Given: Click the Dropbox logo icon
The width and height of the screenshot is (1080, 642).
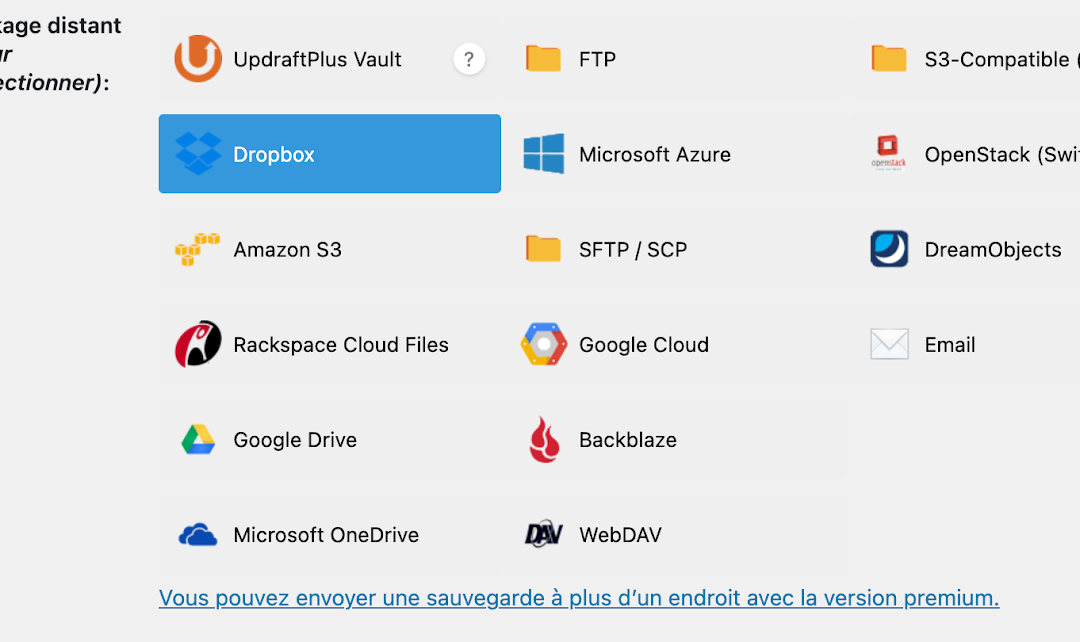Looking at the screenshot, I should [x=198, y=154].
